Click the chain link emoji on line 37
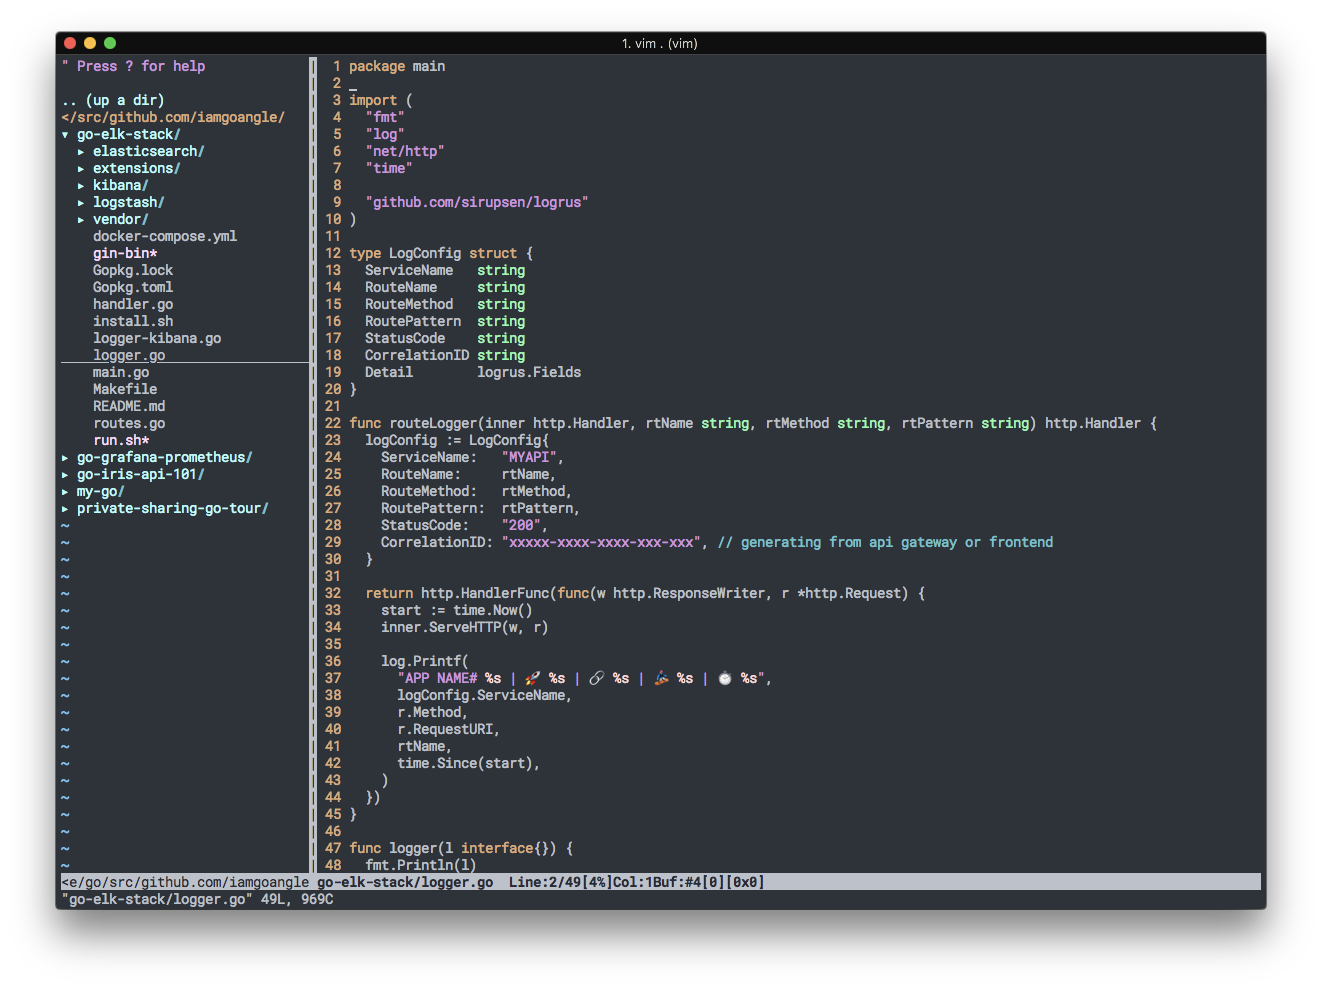1322x989 pixels. coord(596,678)
